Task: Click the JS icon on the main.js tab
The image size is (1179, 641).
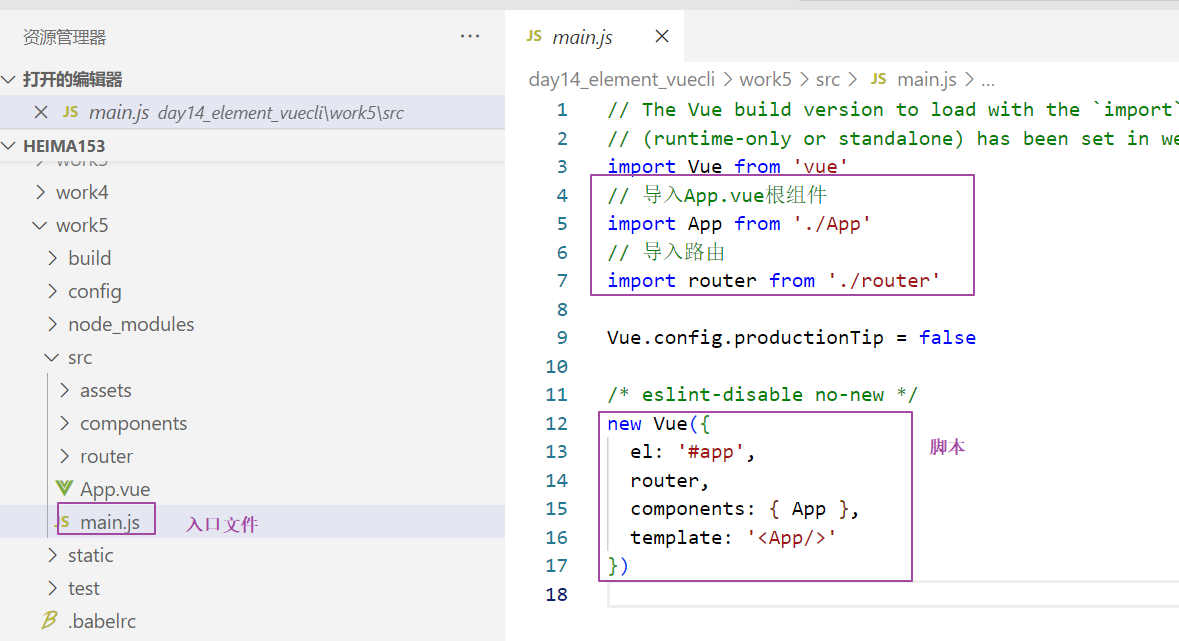Action: 534,37
